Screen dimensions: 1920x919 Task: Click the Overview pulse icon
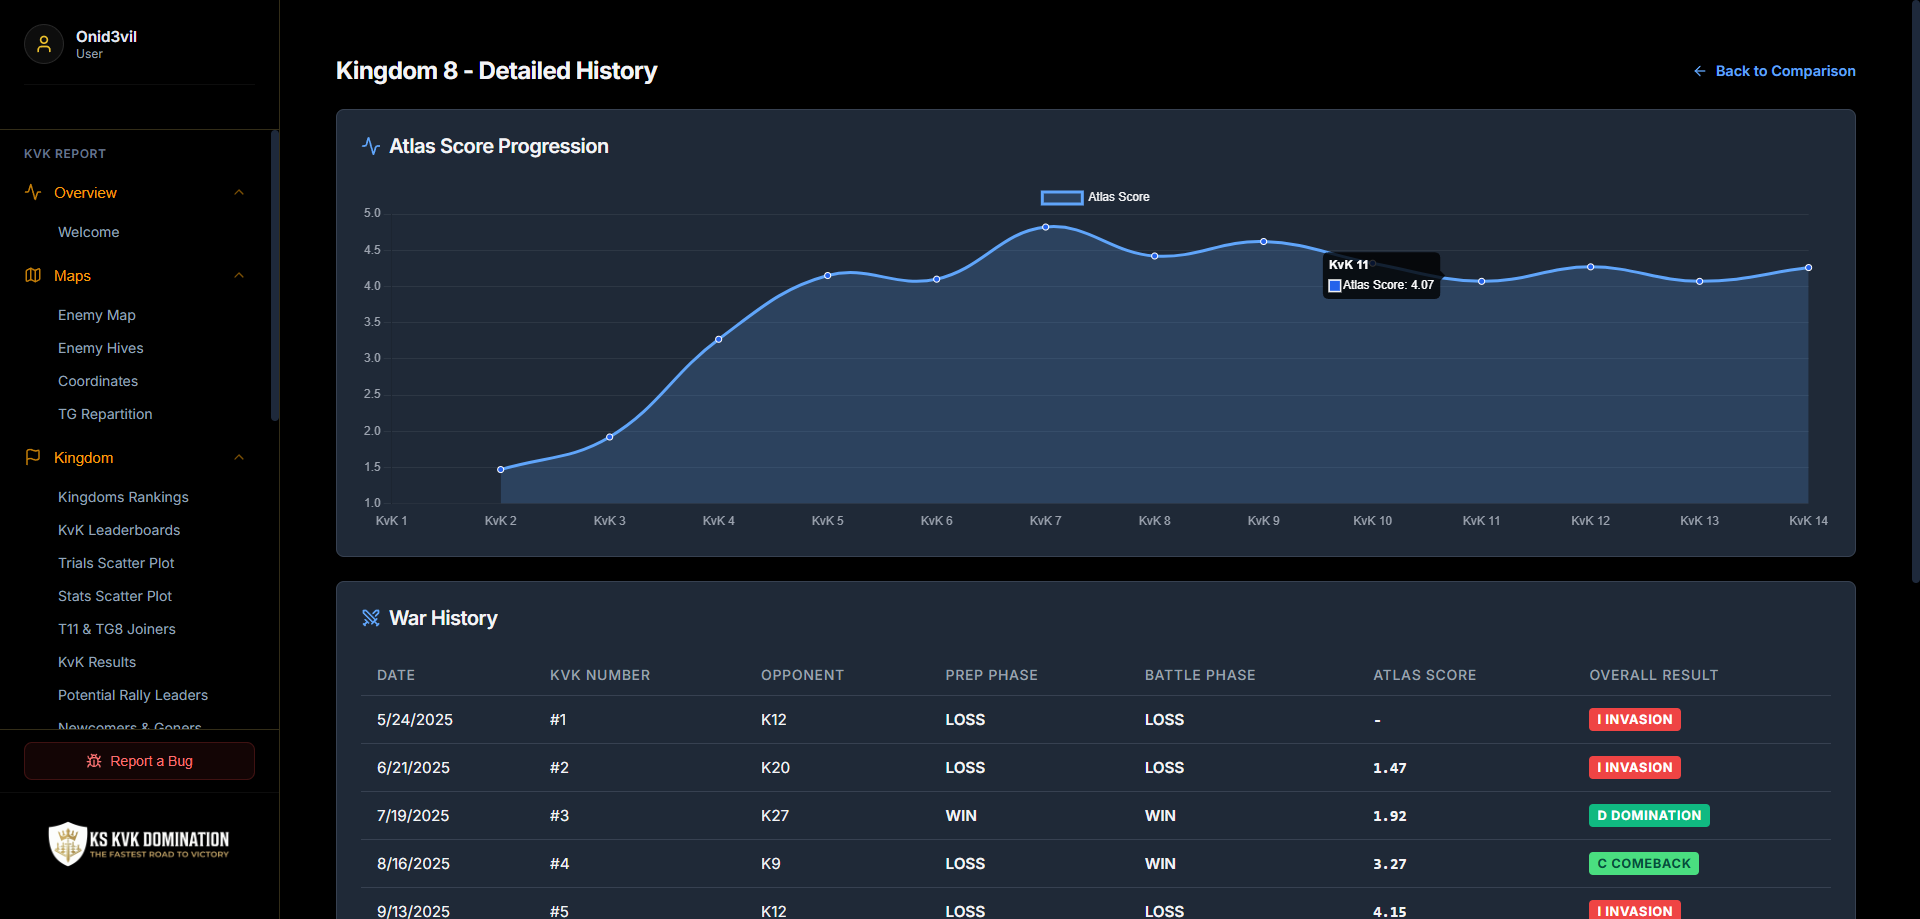pyautogui.click(x=33, y=192)
